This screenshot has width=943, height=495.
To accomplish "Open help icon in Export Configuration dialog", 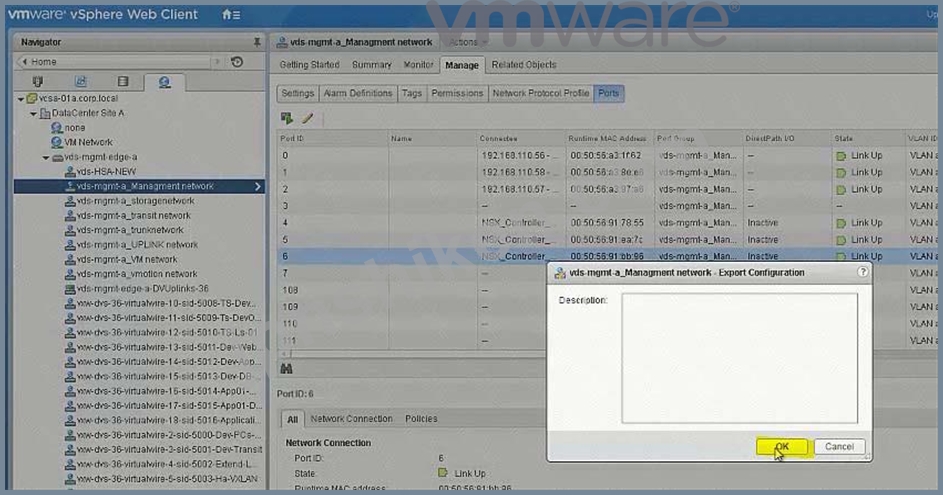I will [x=862, y=272].
